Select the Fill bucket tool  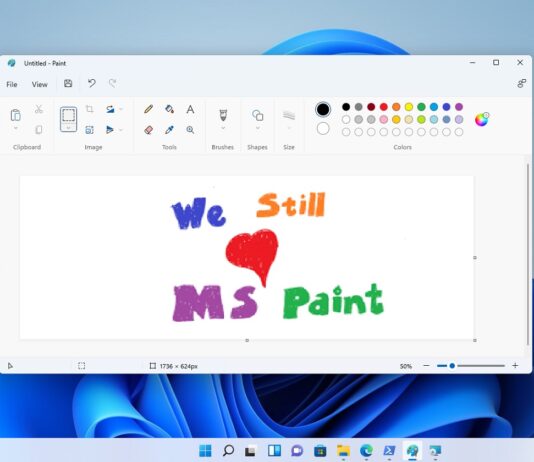tap(169, 109)
